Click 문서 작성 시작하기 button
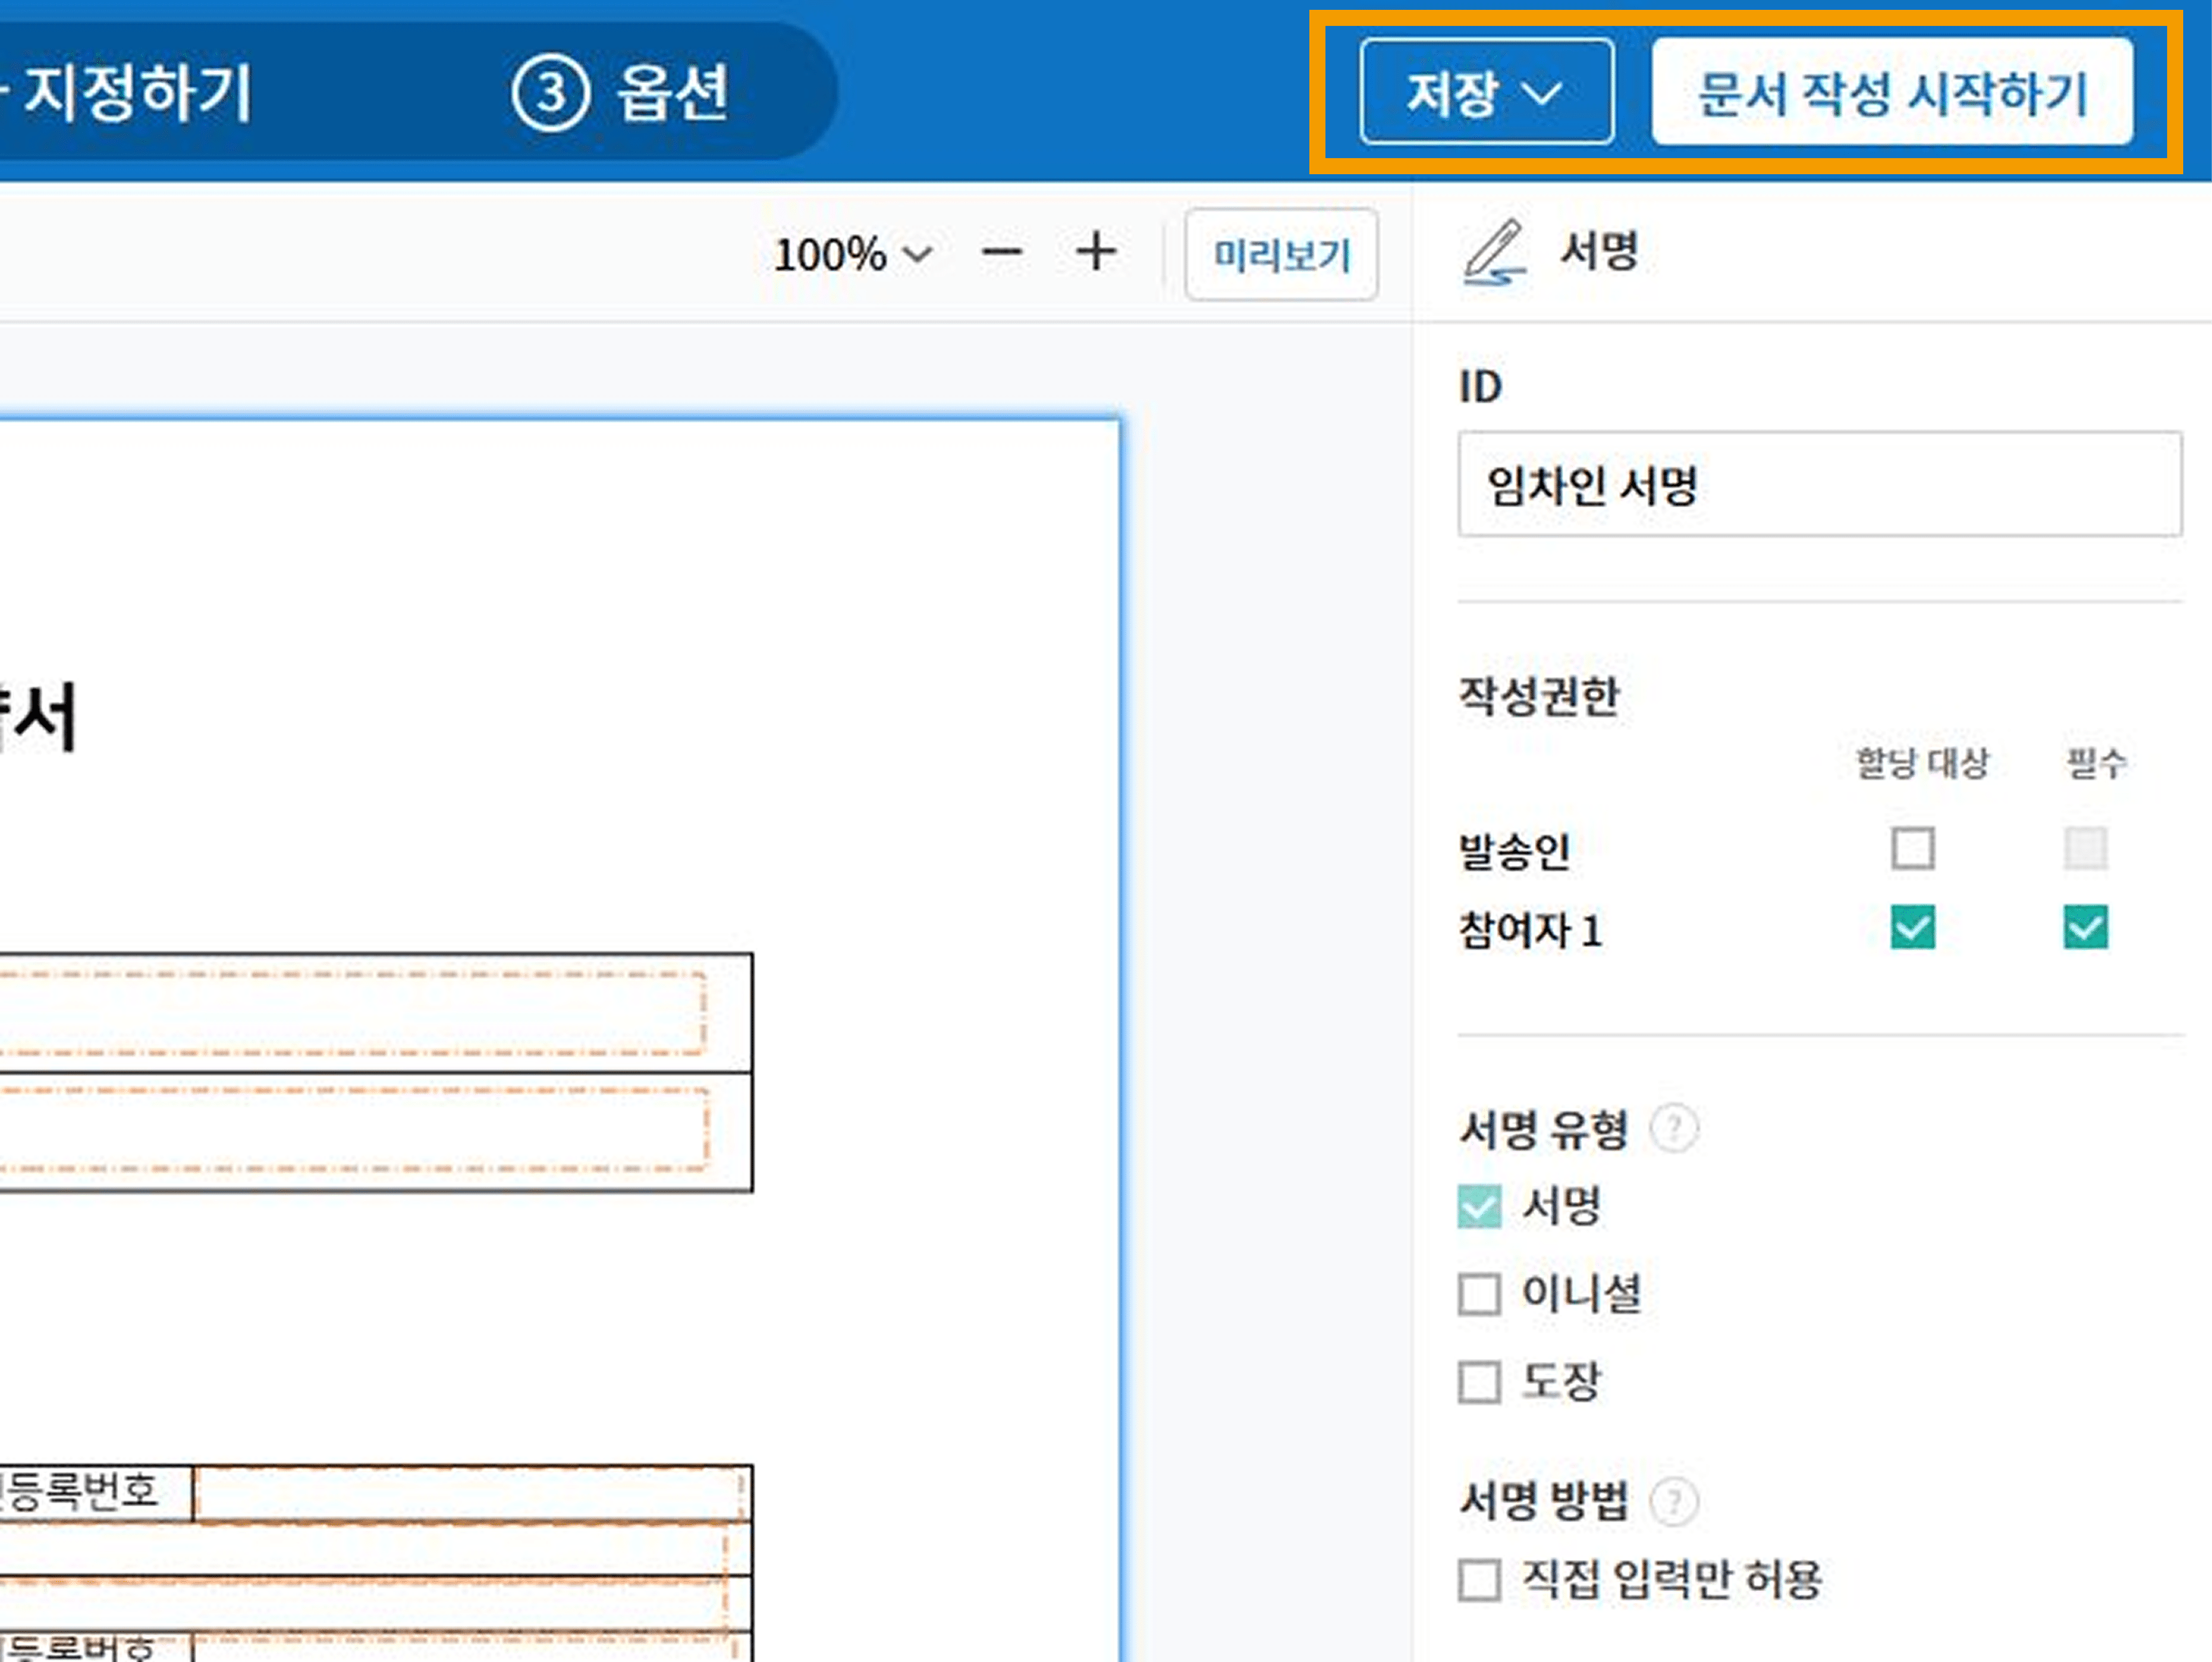Screen dimensions: 2212x1662 click(1892, 92)
